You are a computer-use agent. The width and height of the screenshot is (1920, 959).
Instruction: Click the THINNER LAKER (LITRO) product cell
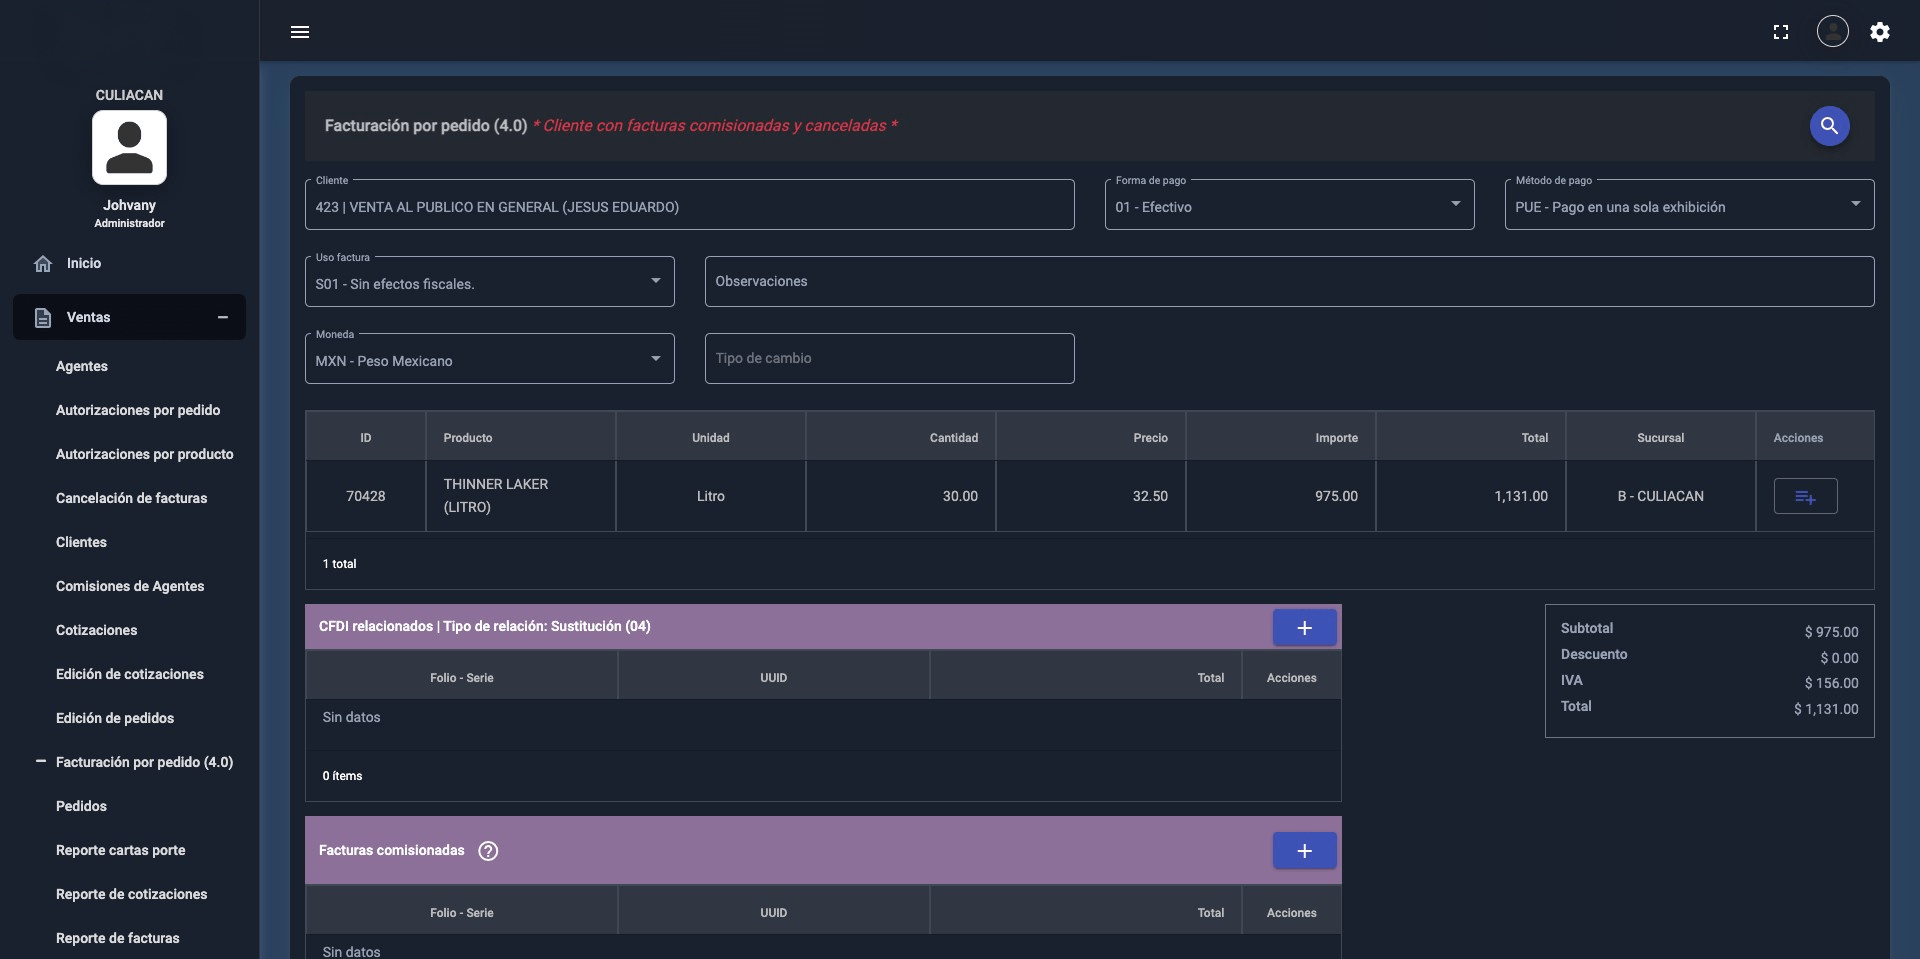coord(520,496)
